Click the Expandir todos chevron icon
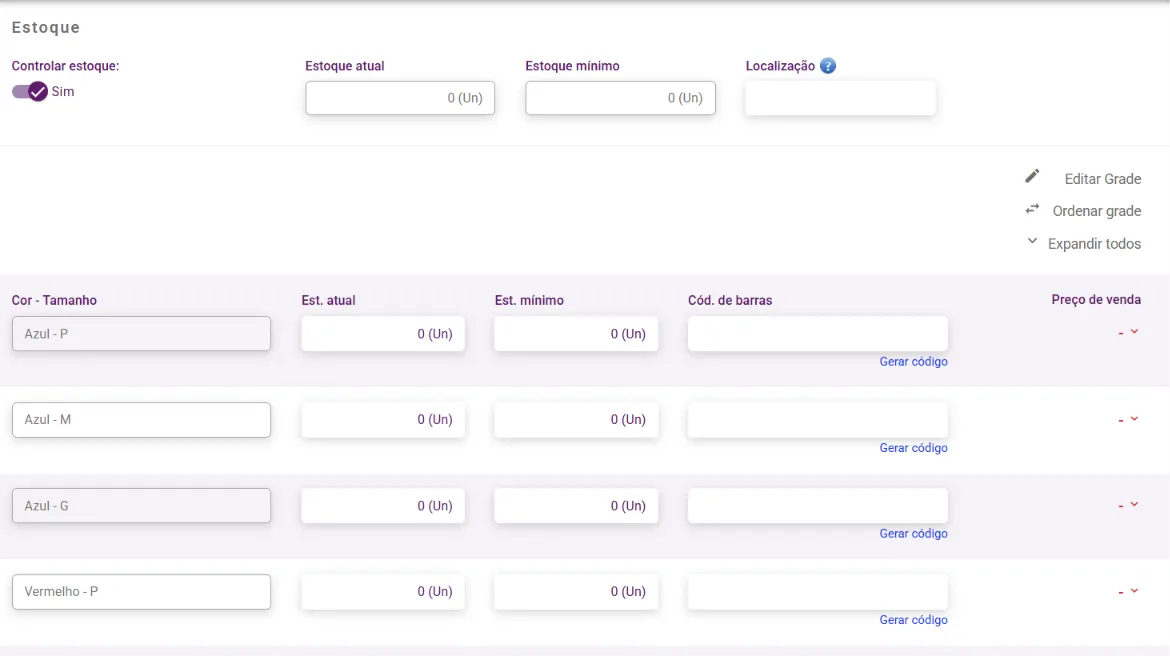Image resolution: width=1170 pixels, height=656 pixels. [x=1032, y=241]
